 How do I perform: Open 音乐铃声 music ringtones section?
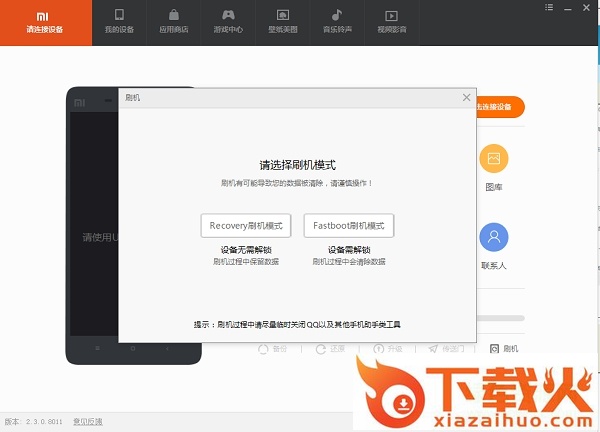337,22
